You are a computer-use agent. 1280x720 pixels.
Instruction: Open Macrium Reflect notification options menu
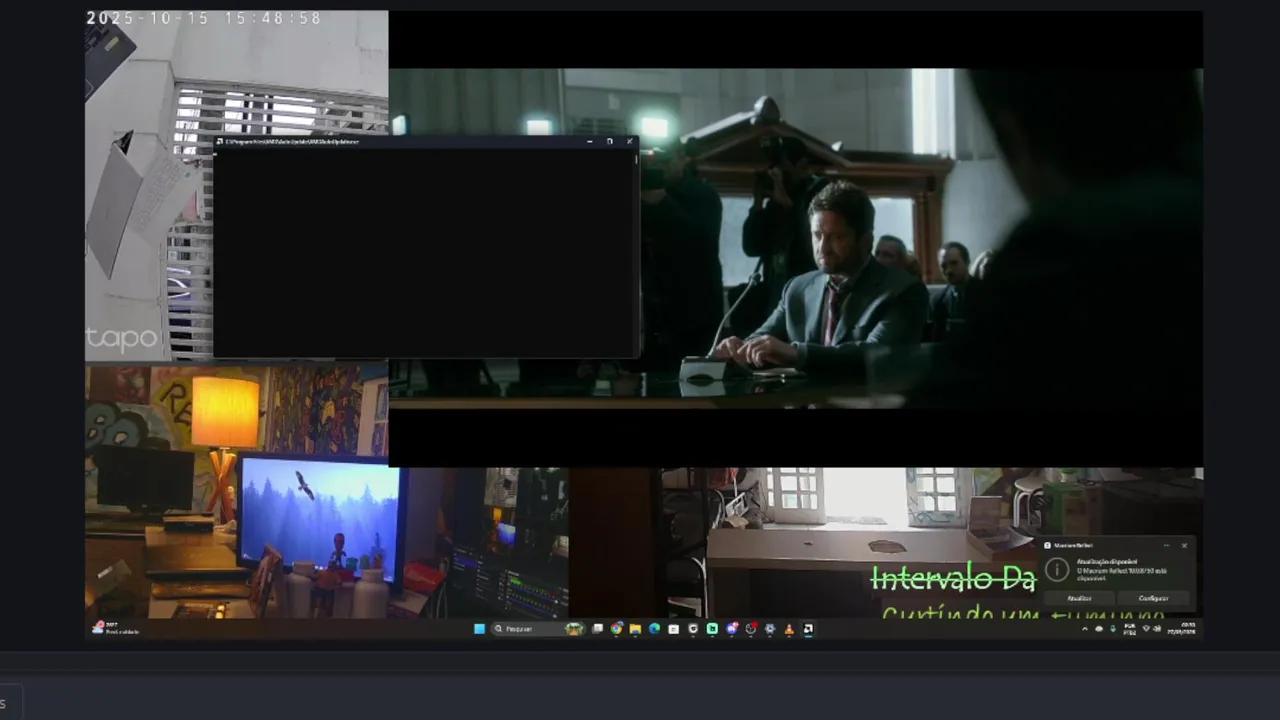click(1167, 545)
